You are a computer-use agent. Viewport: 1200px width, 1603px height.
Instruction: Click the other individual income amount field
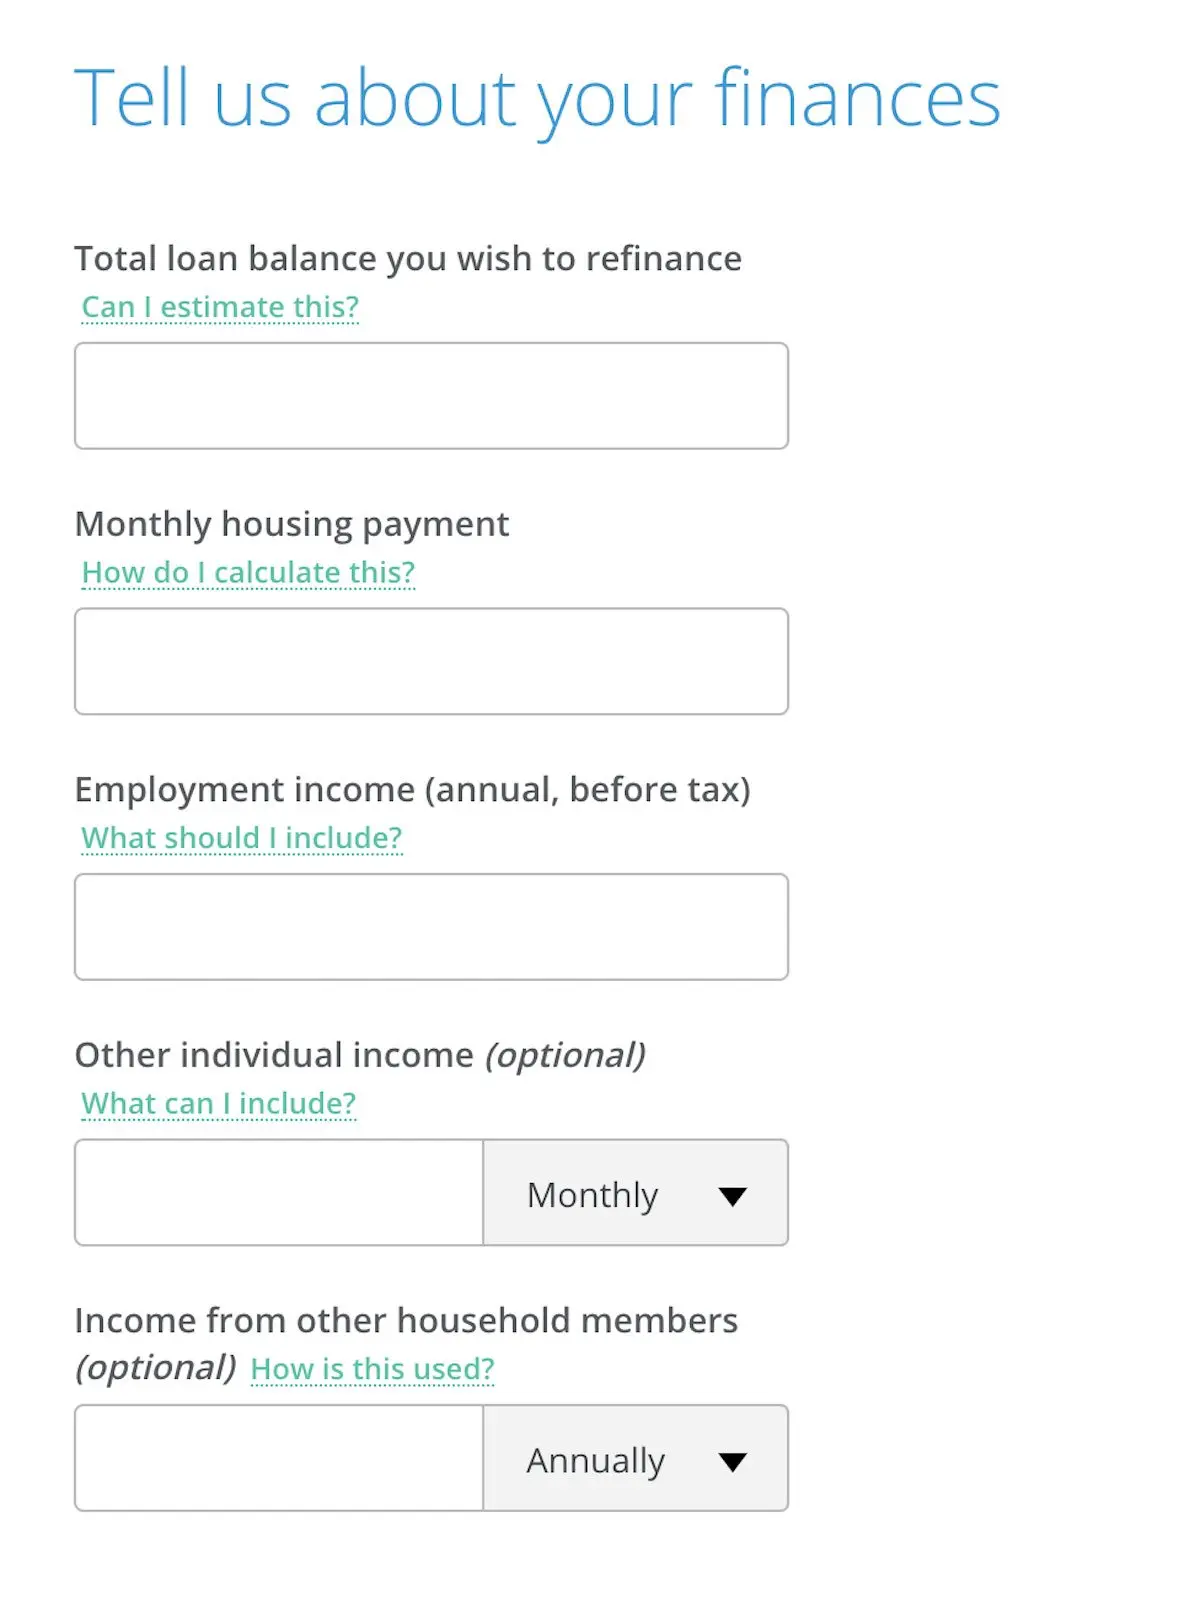tap(279, 1193)
